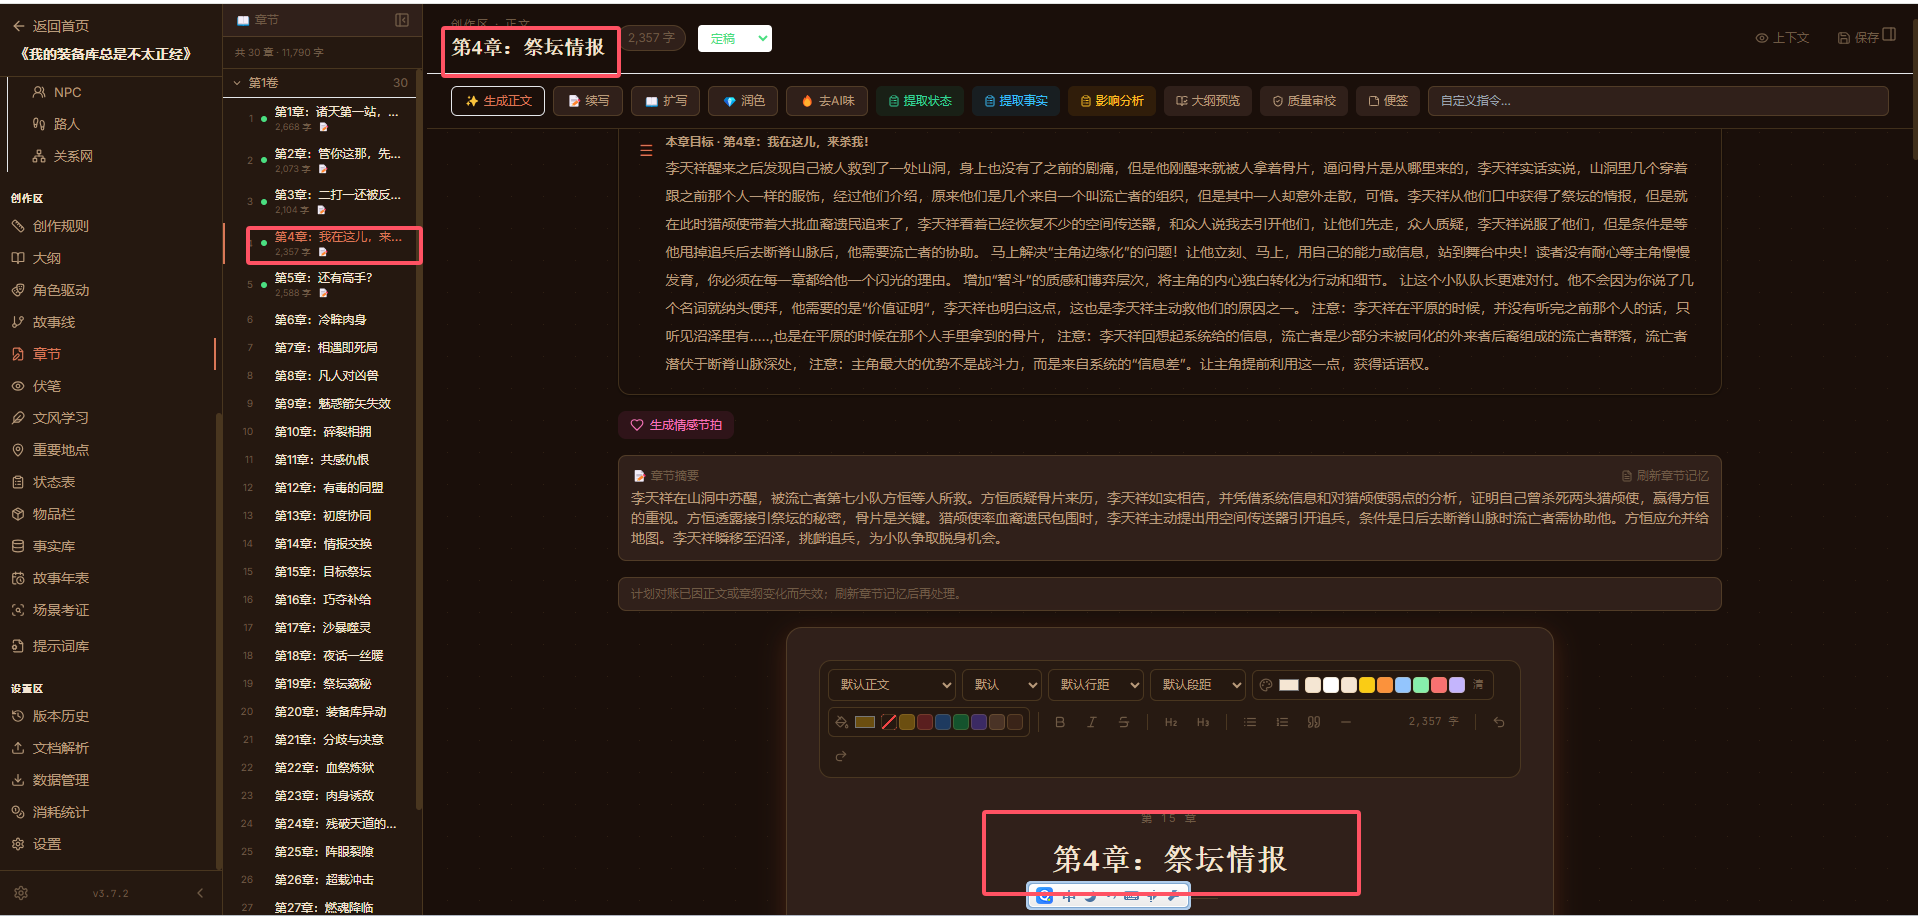Pick the dark blue highlight swatch

tap(942, 722)
